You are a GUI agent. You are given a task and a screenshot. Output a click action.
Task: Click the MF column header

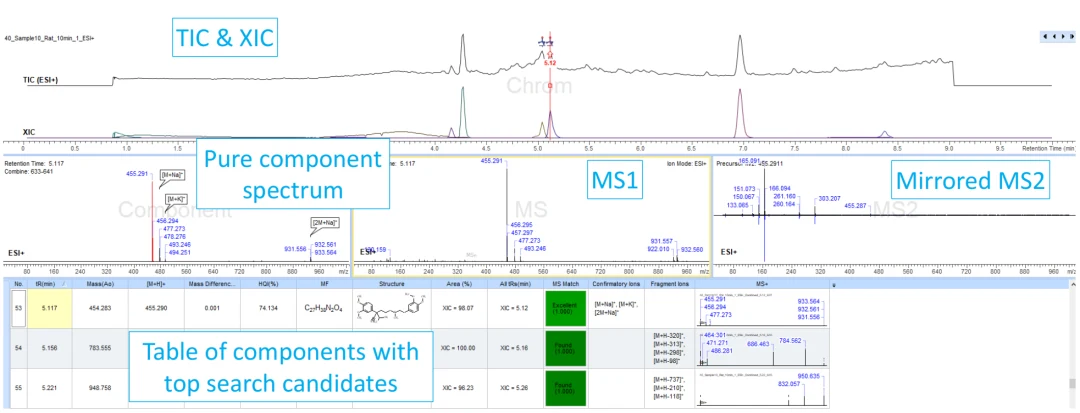coord(324,284)
